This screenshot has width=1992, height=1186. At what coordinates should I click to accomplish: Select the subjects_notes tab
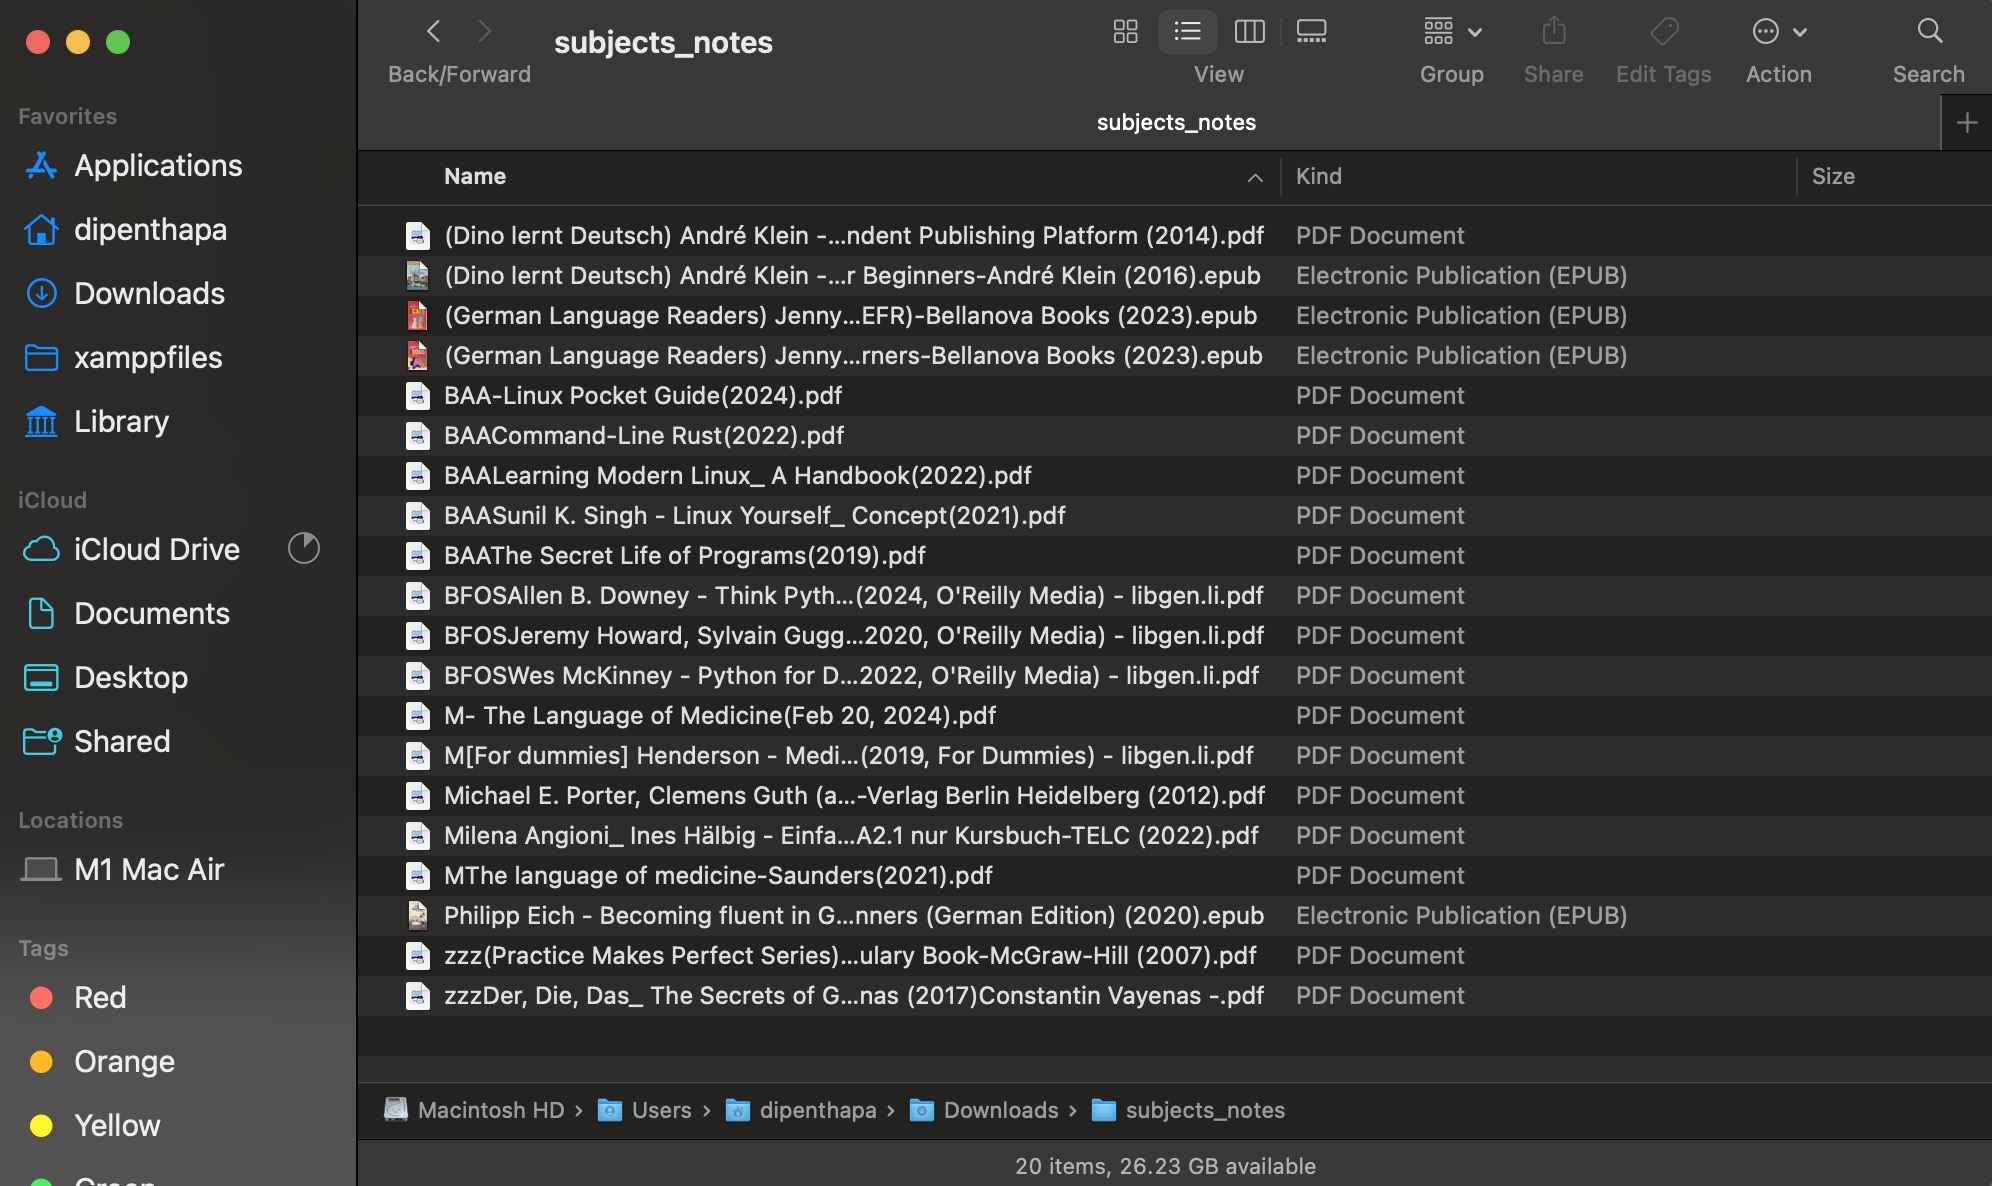1176,121
